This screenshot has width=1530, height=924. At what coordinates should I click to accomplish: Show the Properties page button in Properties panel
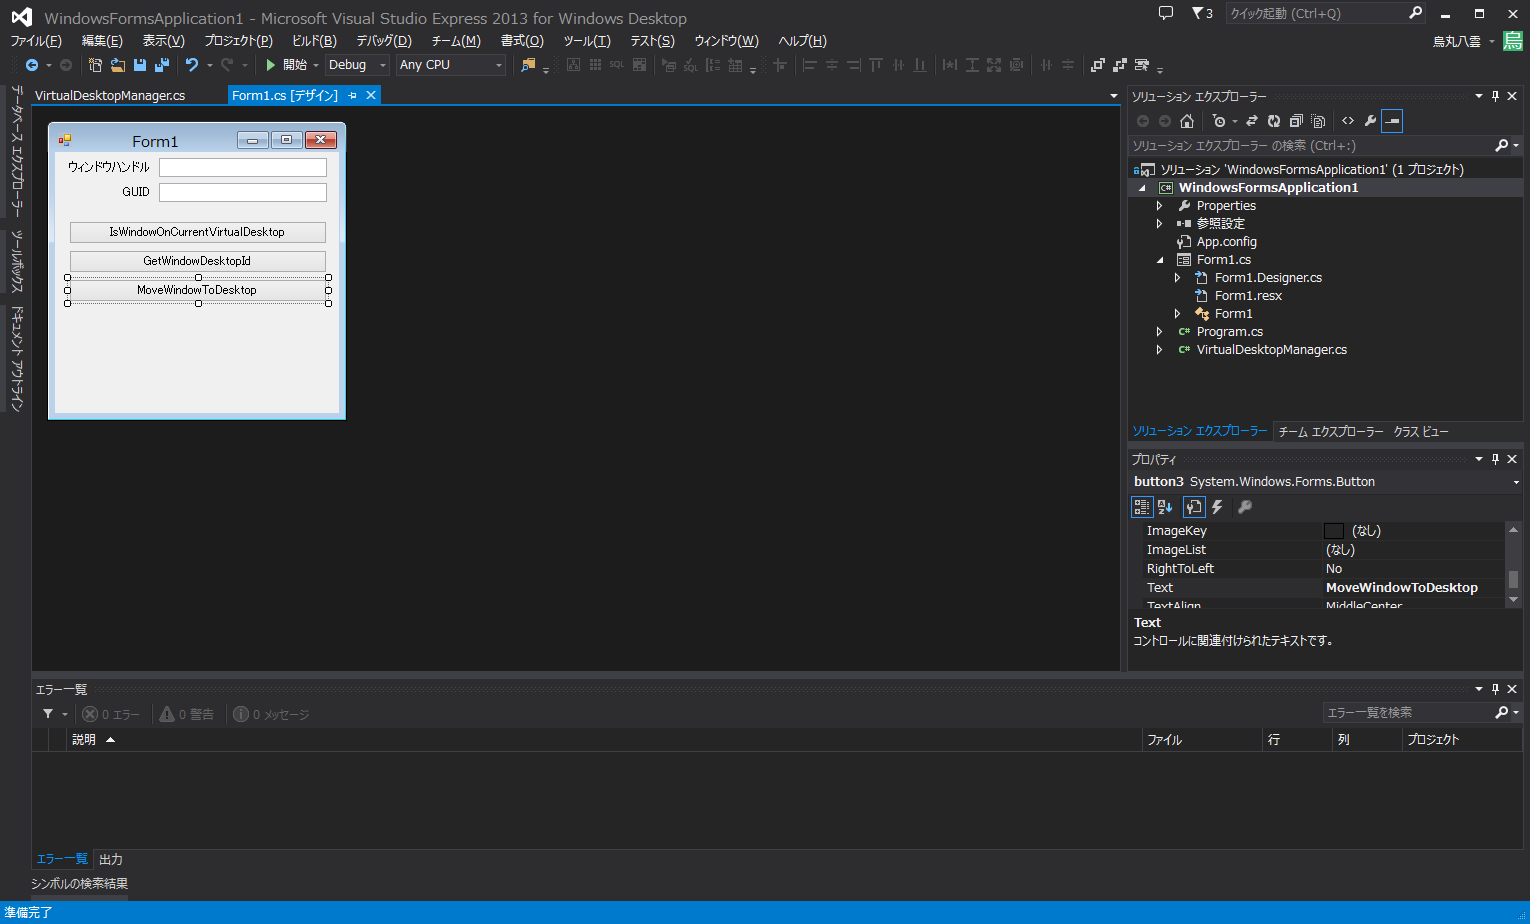pos(1194,507)
